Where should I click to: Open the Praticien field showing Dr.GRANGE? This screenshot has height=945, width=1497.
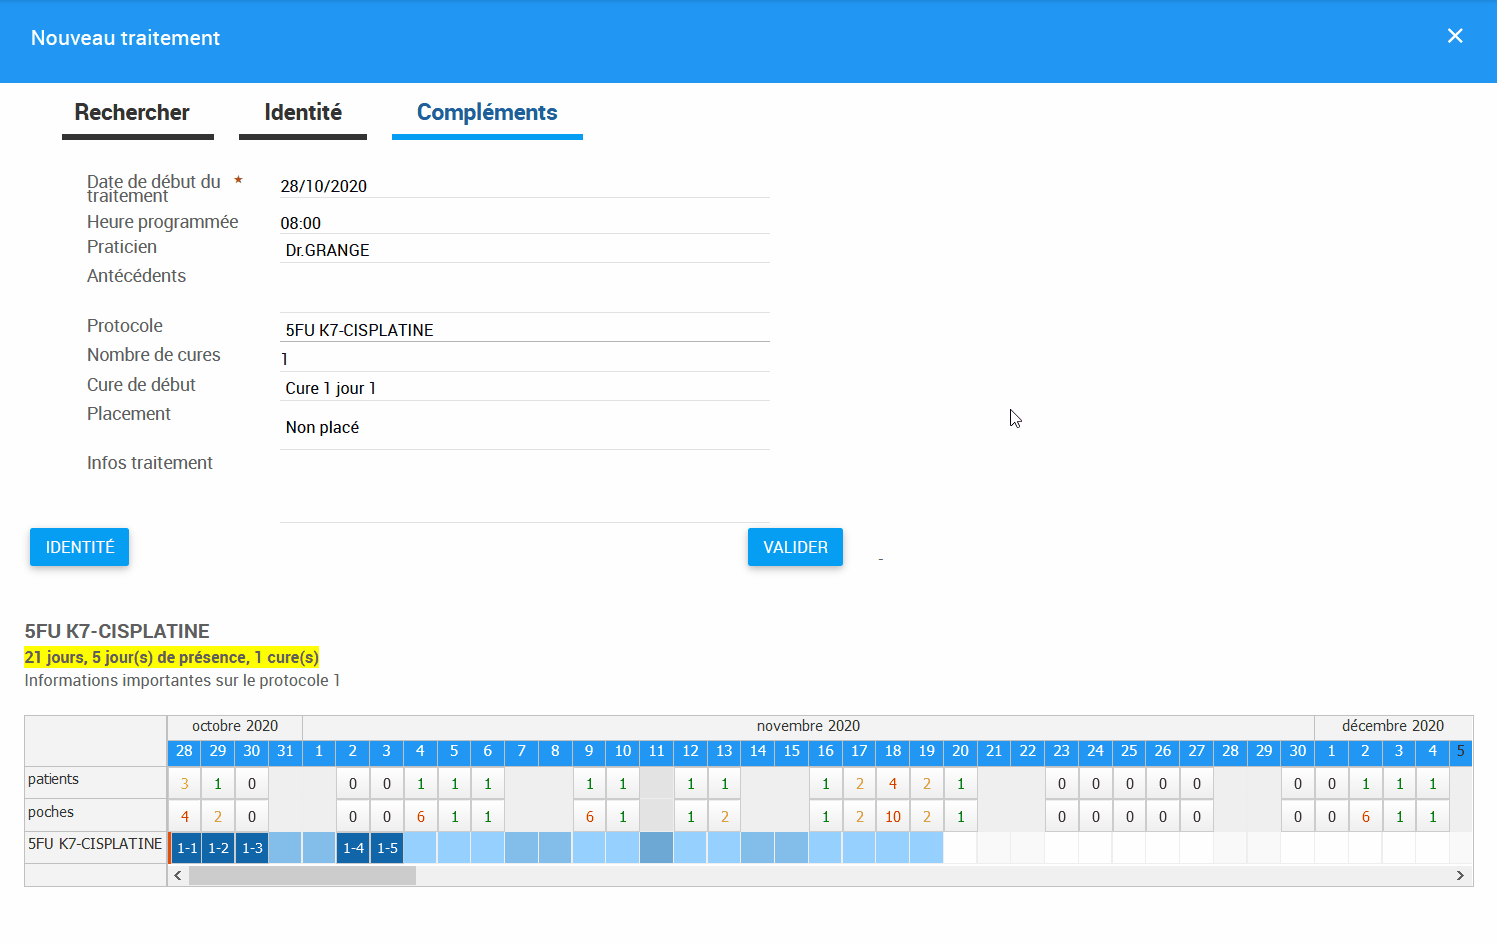(x=523, y=250)
